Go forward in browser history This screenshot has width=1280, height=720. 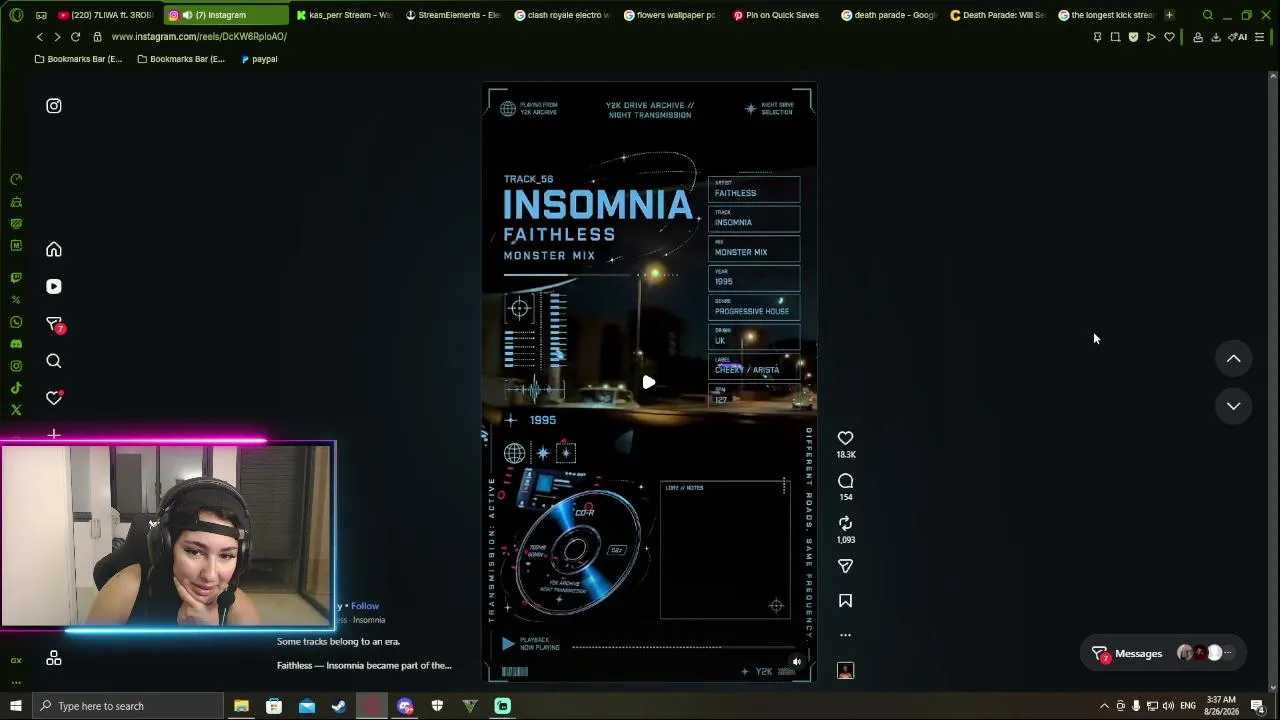pos(57,37)
